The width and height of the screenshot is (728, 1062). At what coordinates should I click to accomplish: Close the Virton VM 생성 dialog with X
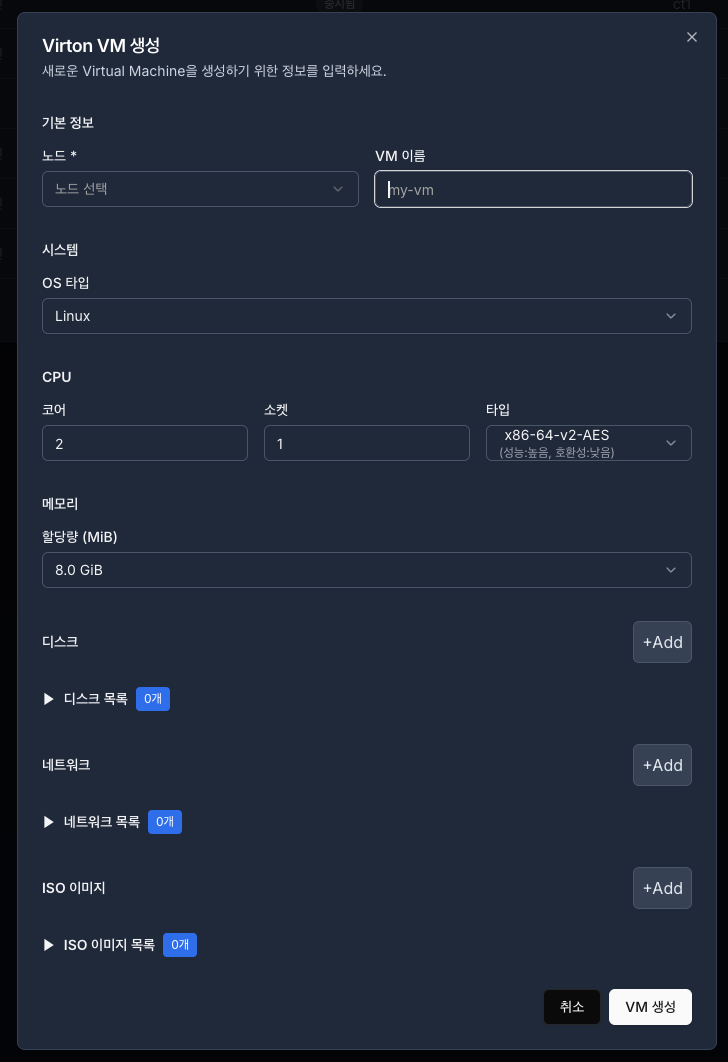pyautogui.click(x=691, y=37)
